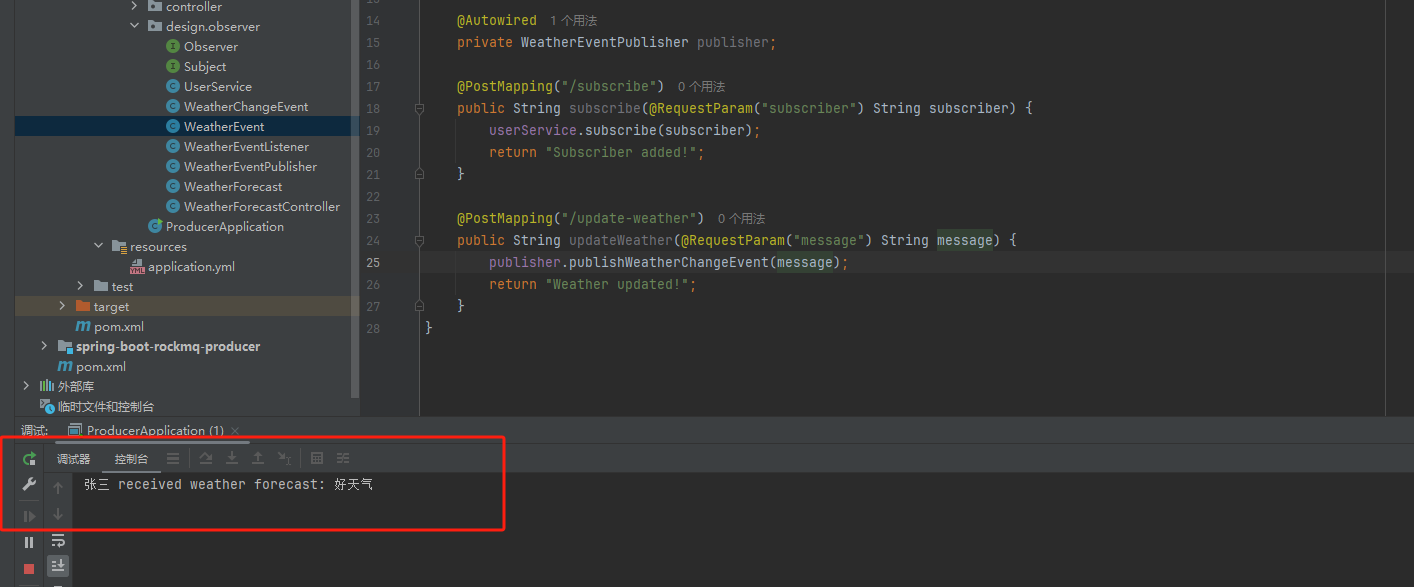Open the root pom.xml below spring-boot-rockmq-producer
Viewport: 1414px width, 587px height.
pos(101,366)
